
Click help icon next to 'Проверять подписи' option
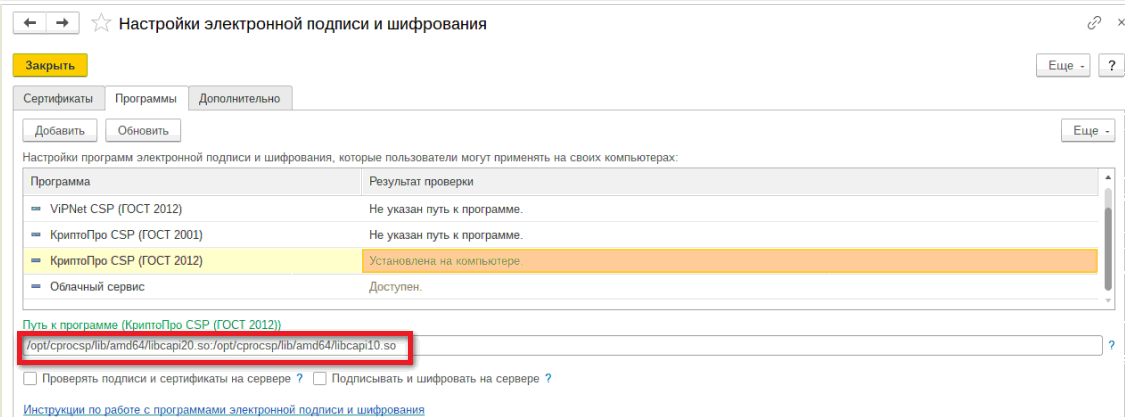pos(299,379)
